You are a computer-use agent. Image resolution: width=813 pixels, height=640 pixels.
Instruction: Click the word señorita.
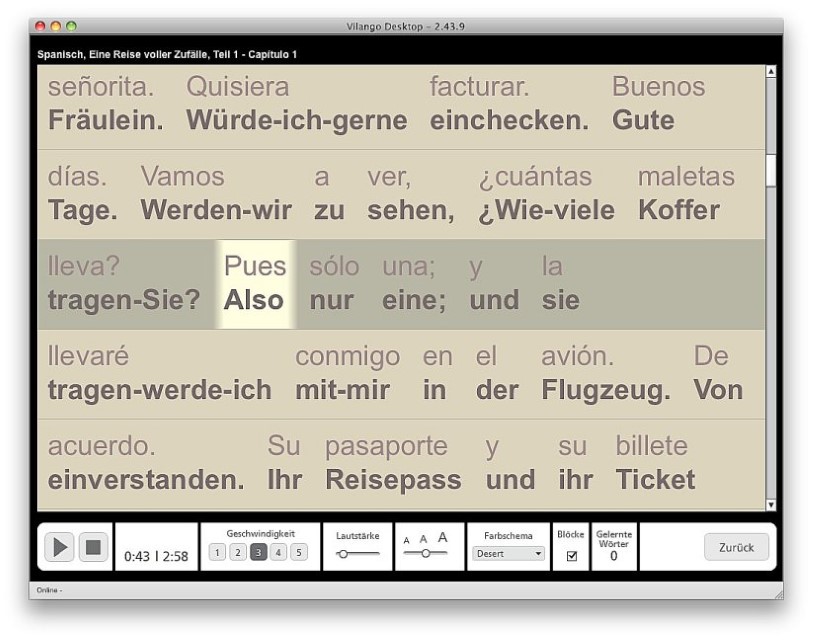(101, 87)
